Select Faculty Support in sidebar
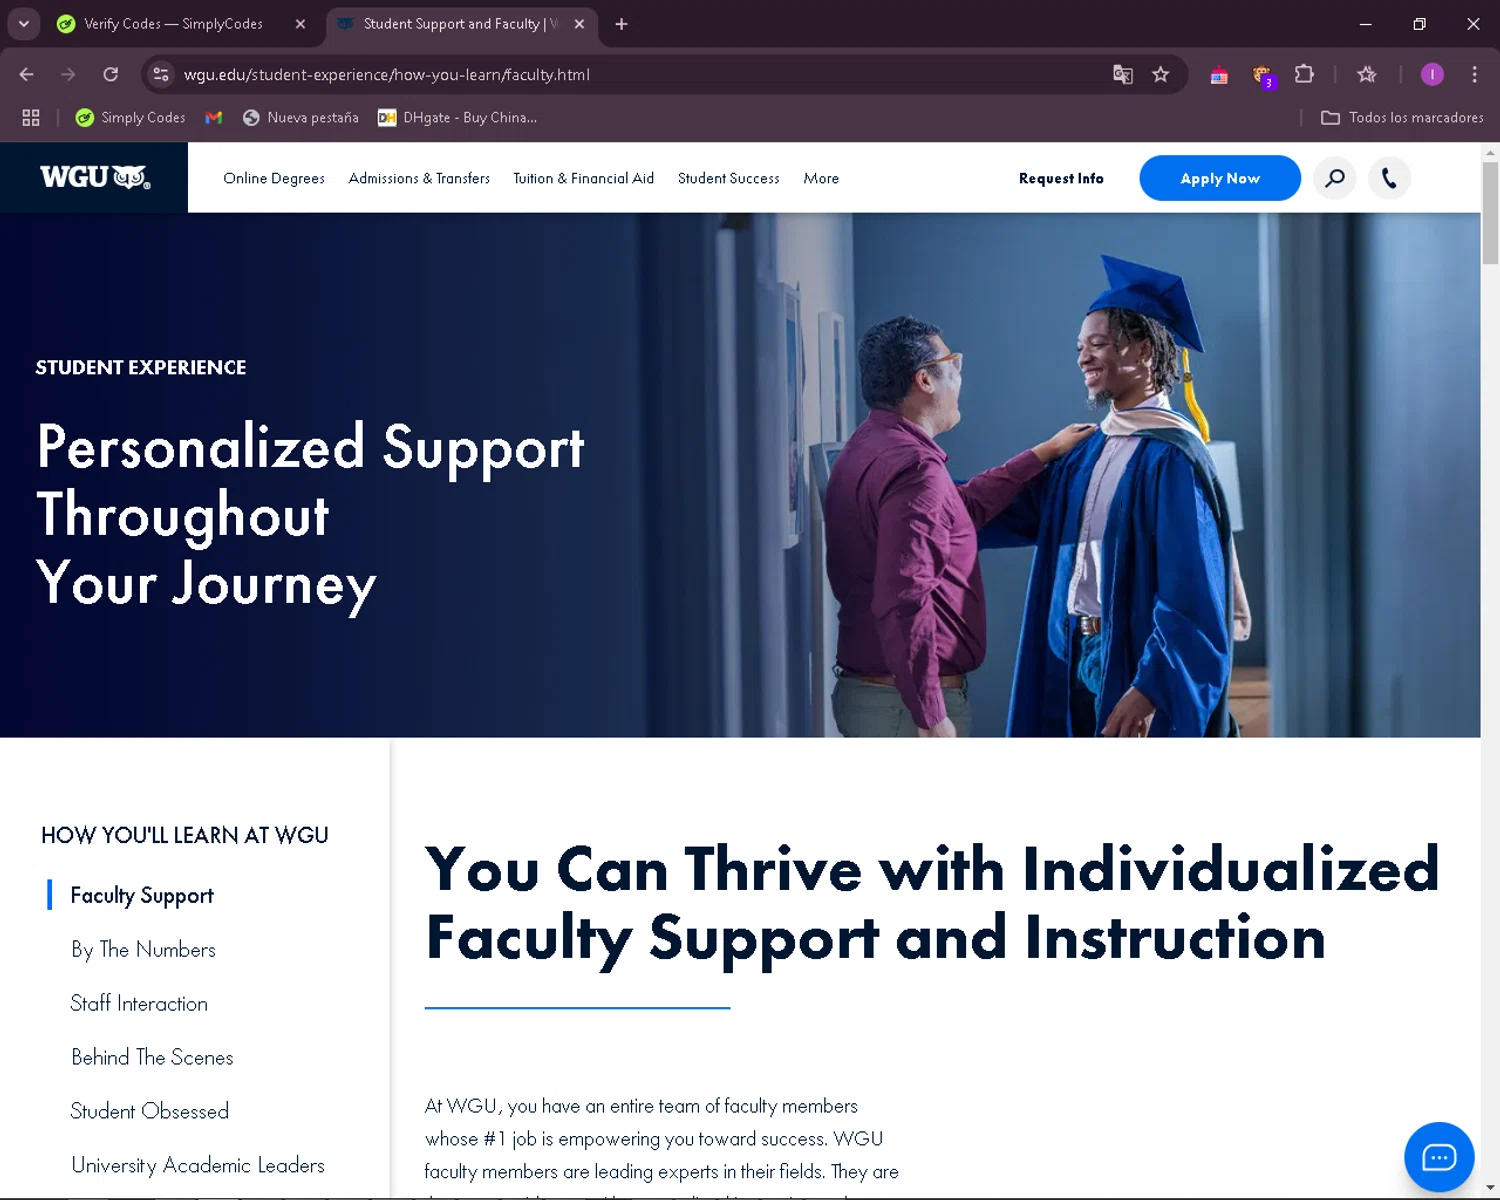This screenshot has width=1500, height=1200. (x=142, y=896)
